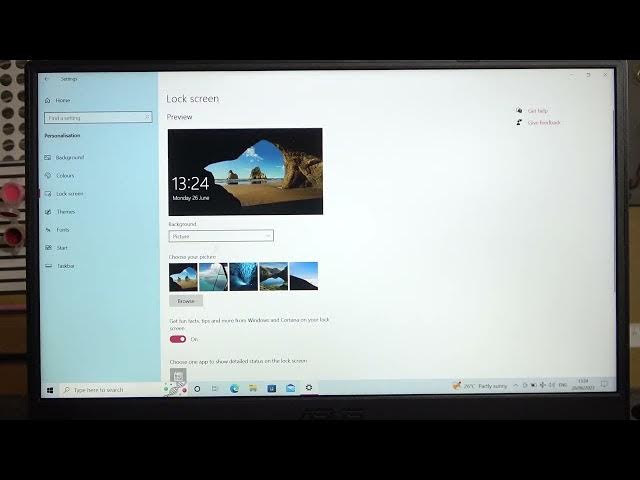Click the Home house icon
Screen dimensions: 640x480
click(47, 100)
